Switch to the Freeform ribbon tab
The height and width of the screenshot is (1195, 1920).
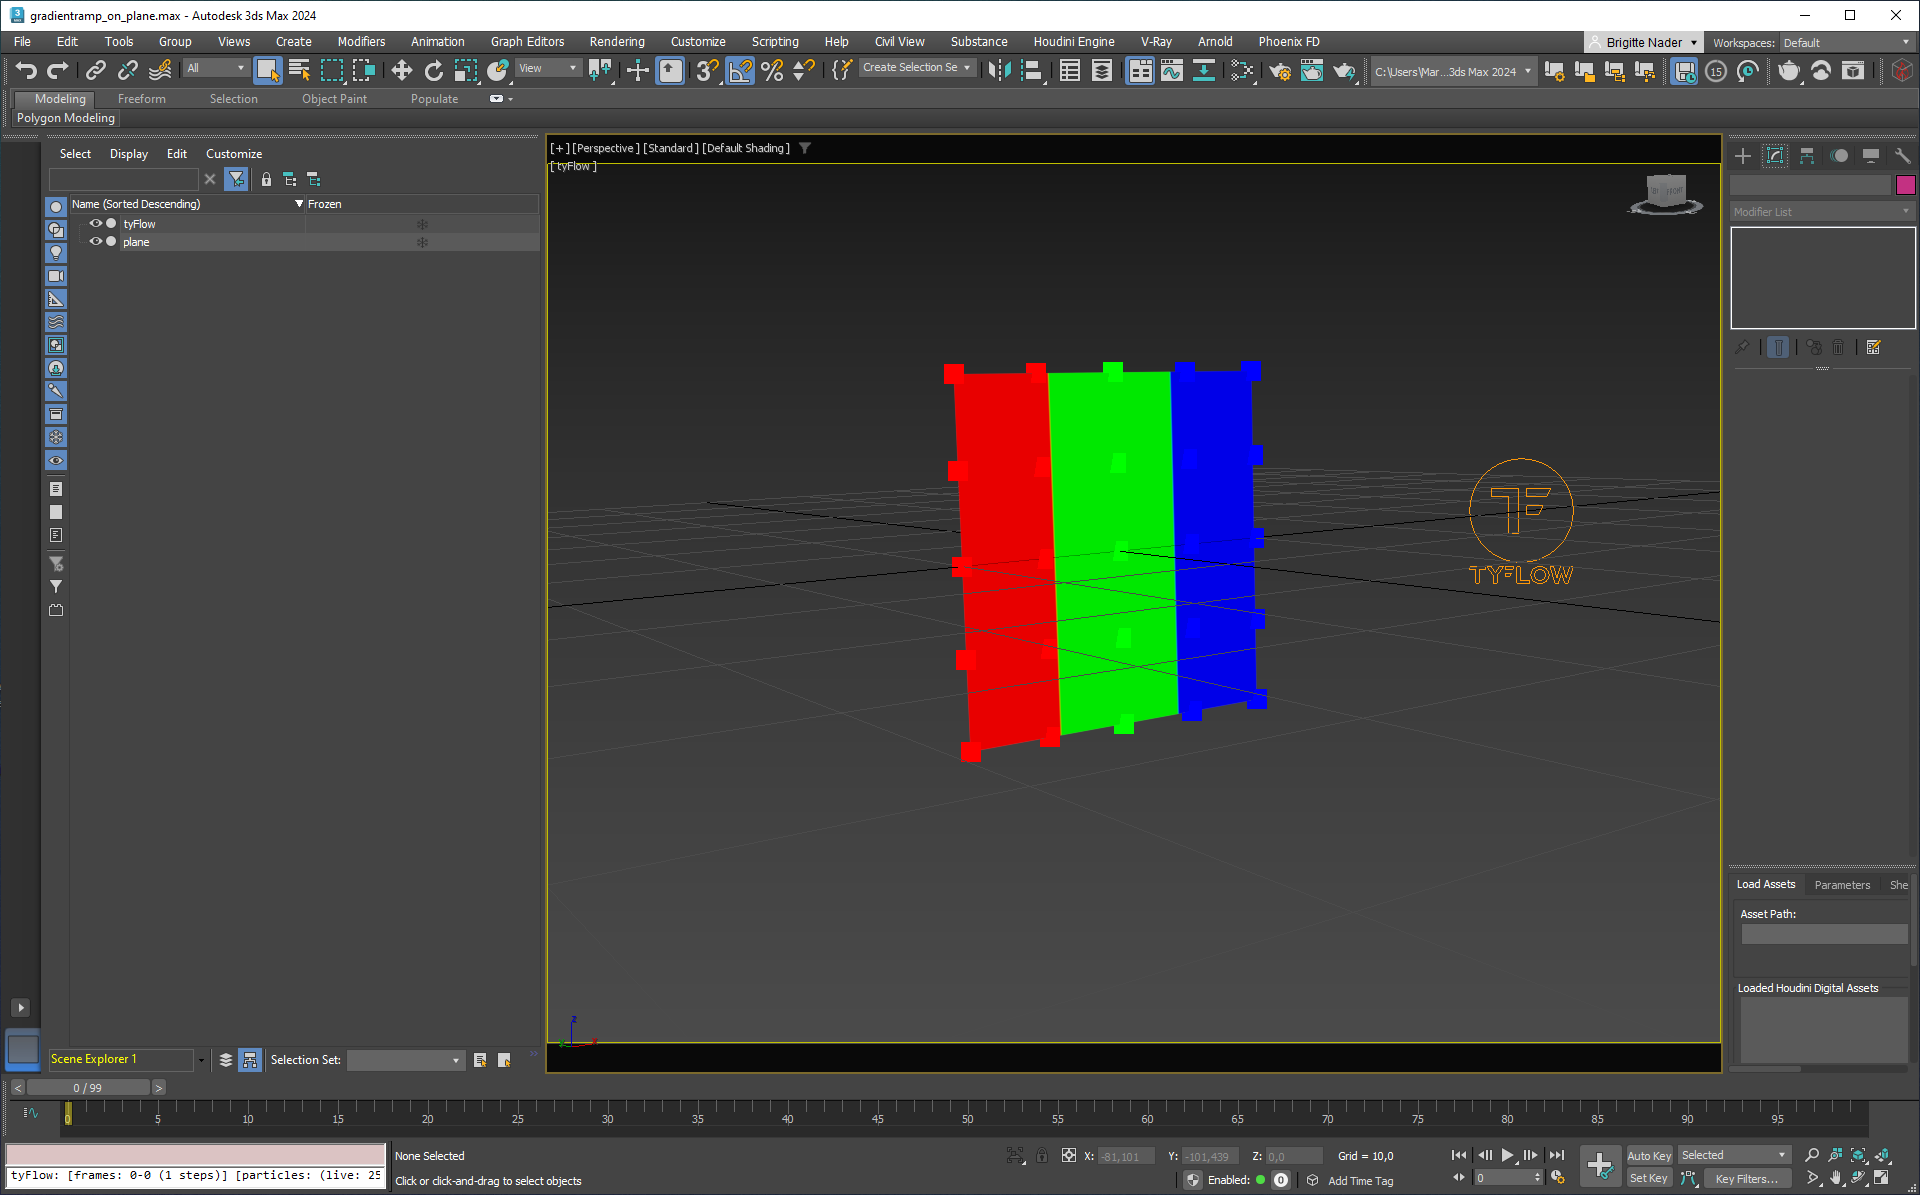[x=141, y=99]
